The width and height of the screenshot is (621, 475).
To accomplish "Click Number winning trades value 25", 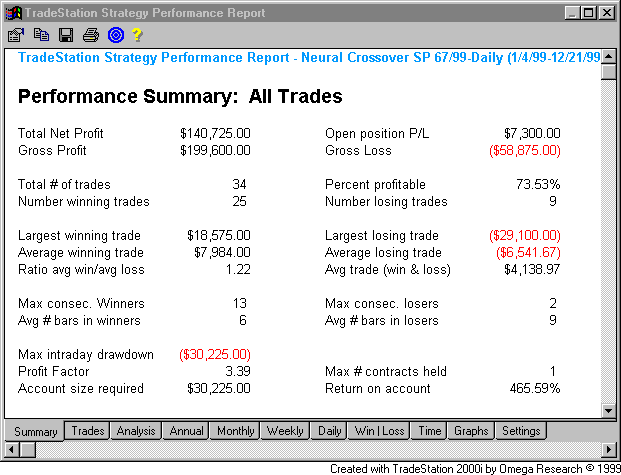I will click(239, 201).
